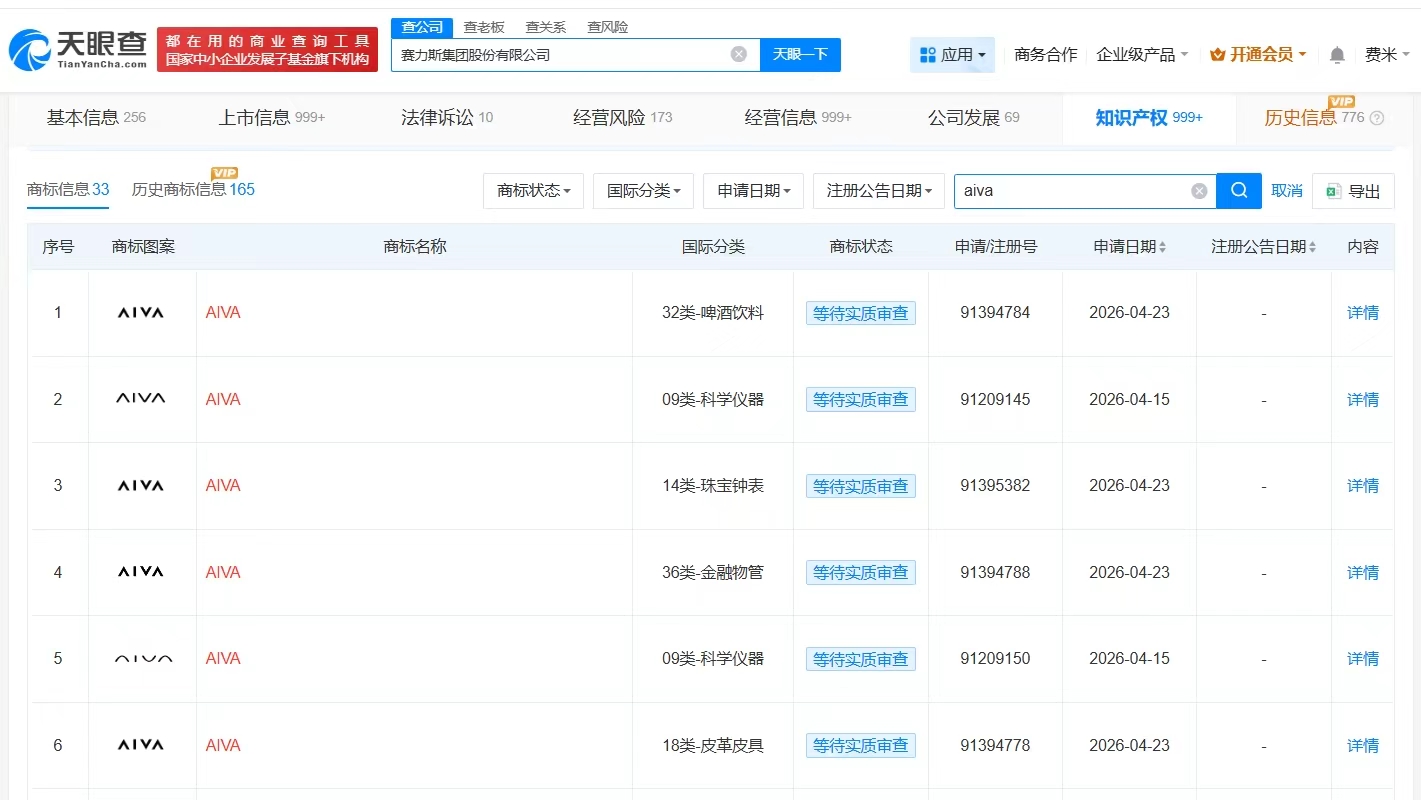Open the 应用 apps dropdown
1421x800 pixels.
click(952, 55)
